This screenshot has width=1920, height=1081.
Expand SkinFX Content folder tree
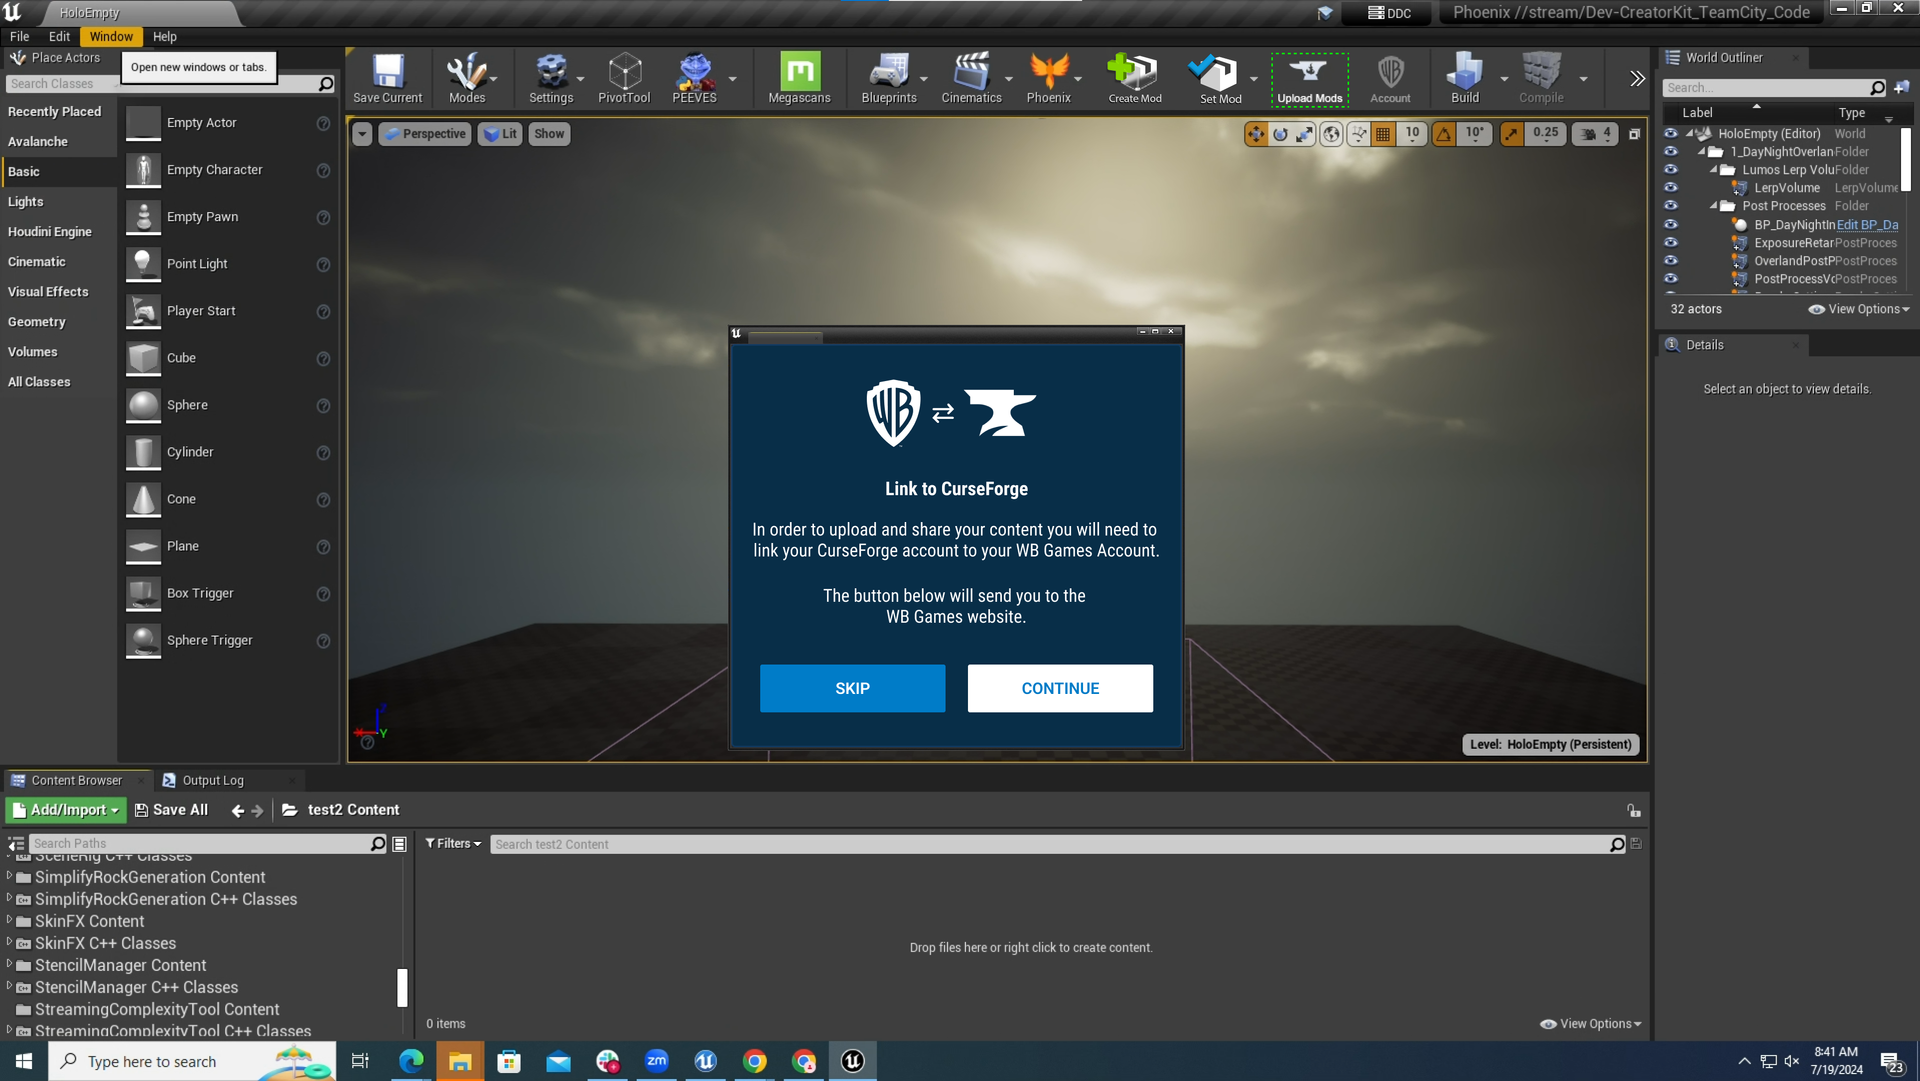(x=10, y=921)
